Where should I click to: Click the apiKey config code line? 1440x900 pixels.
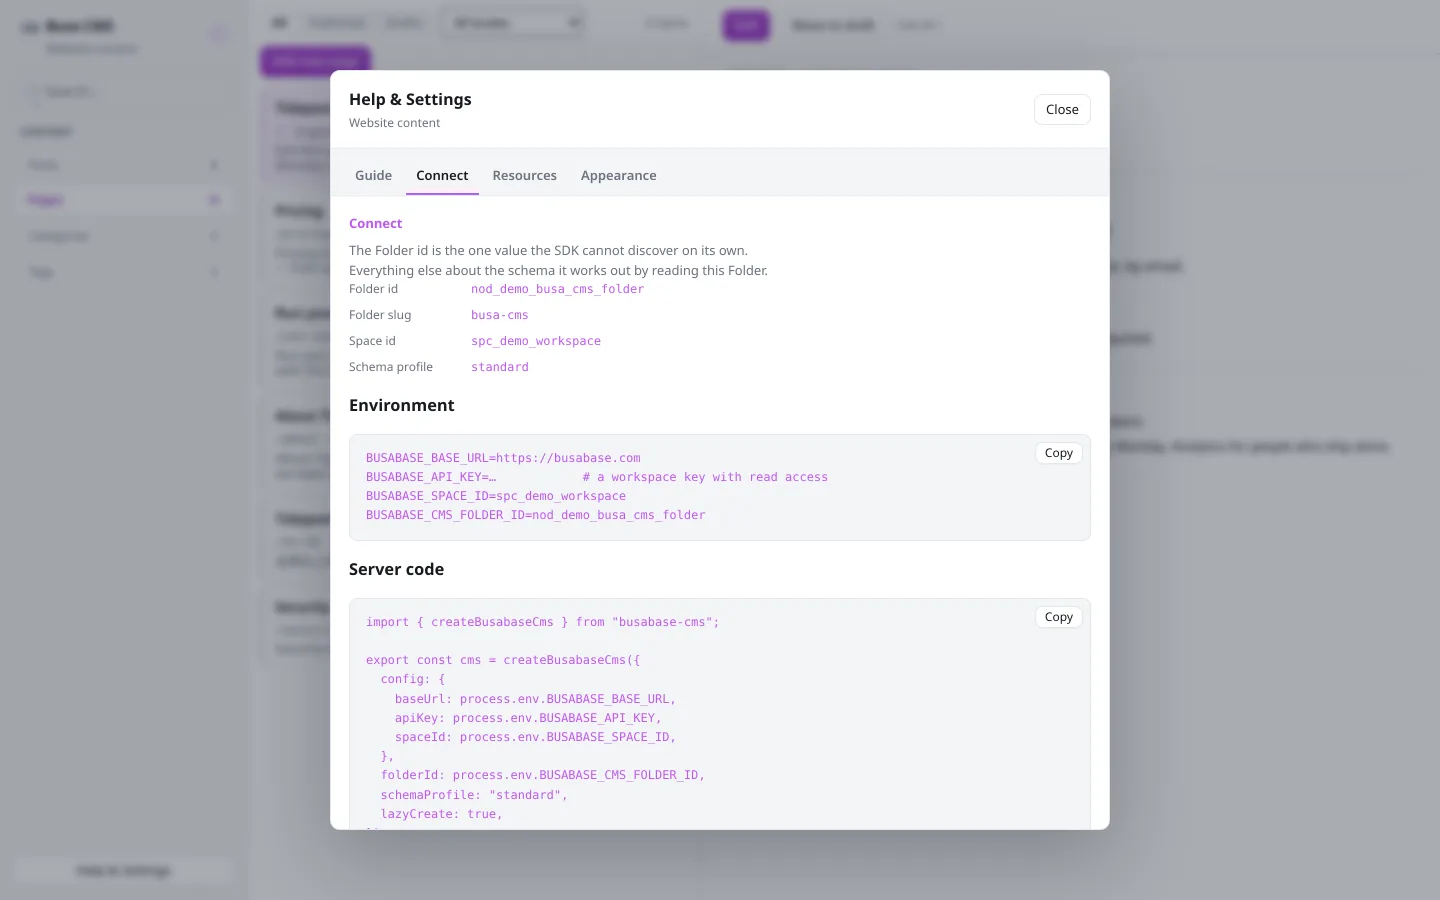tap(528, 718)
